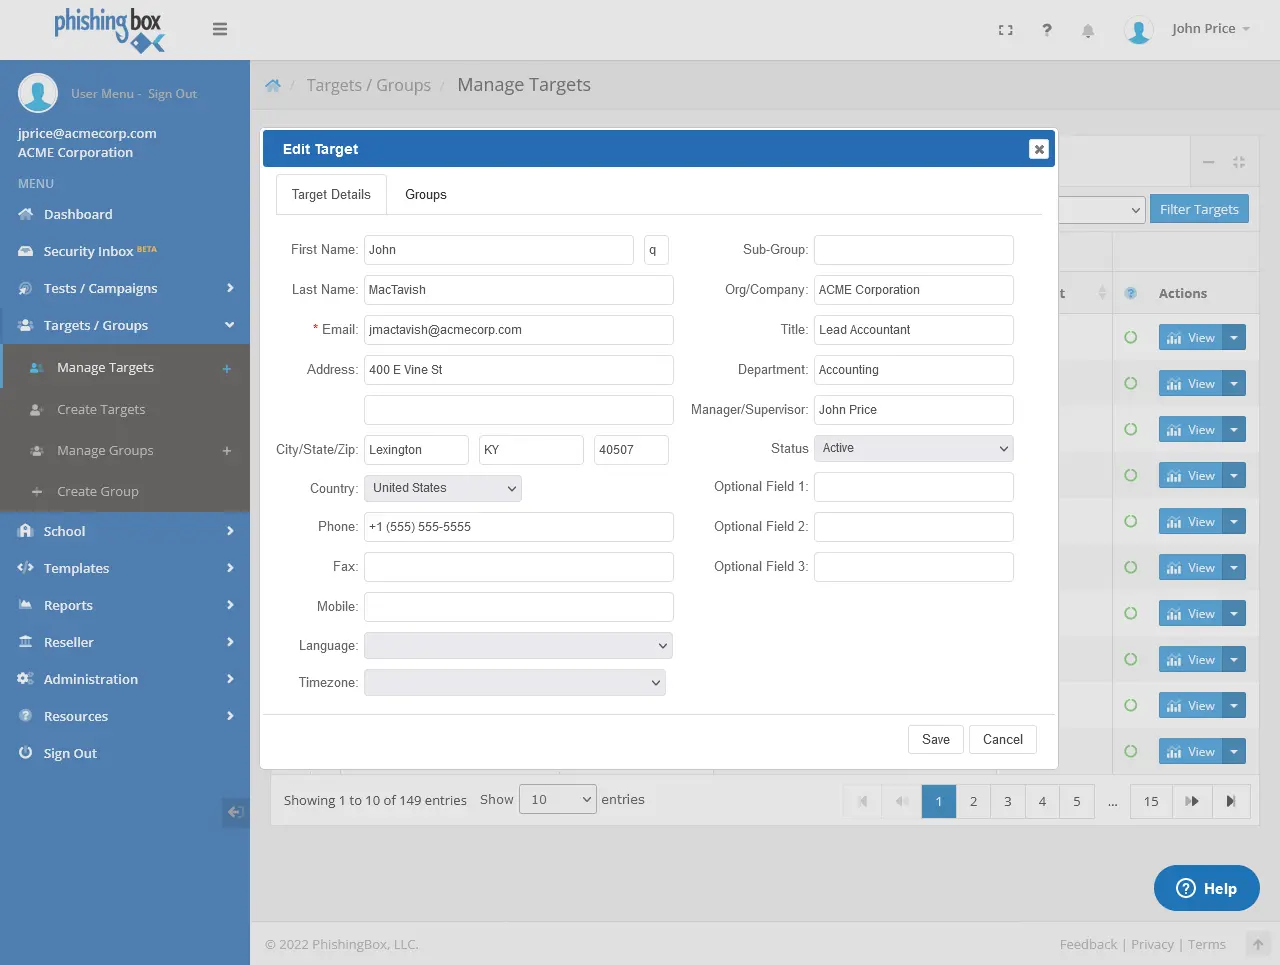This screenshot has width=1280, height=965.
Task: Open the question mark help icon
Action: tap(1047, 30)
